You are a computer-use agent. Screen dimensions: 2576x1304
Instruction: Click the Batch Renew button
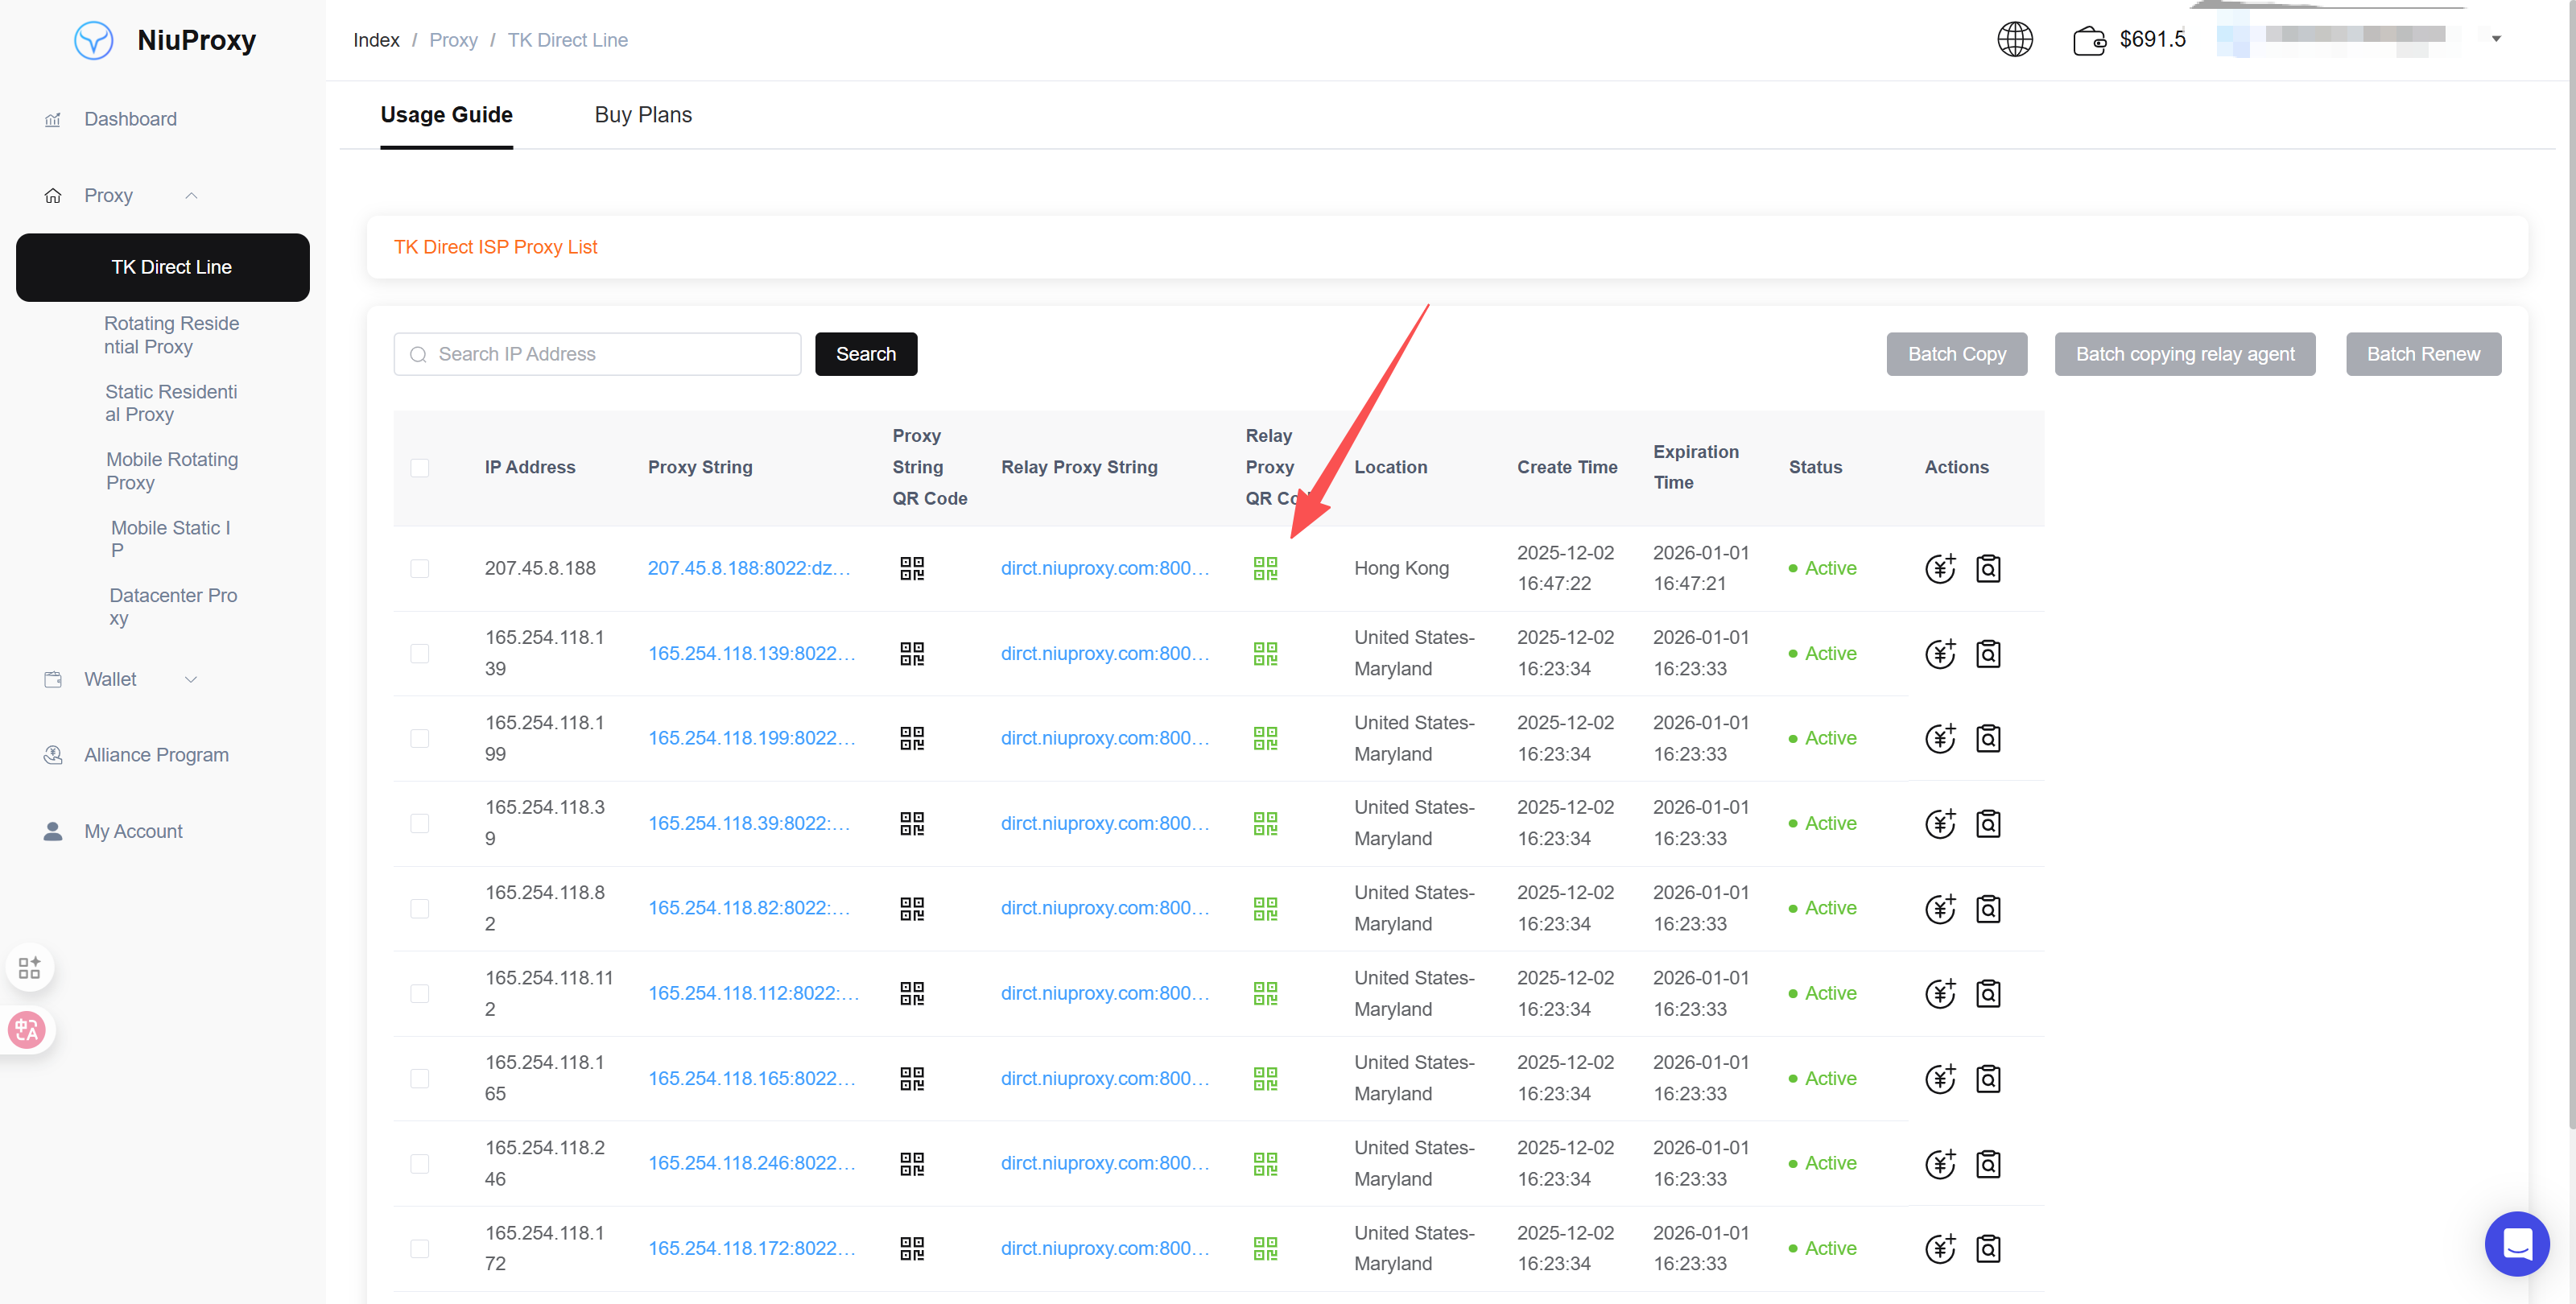(x=2423, y=354)
